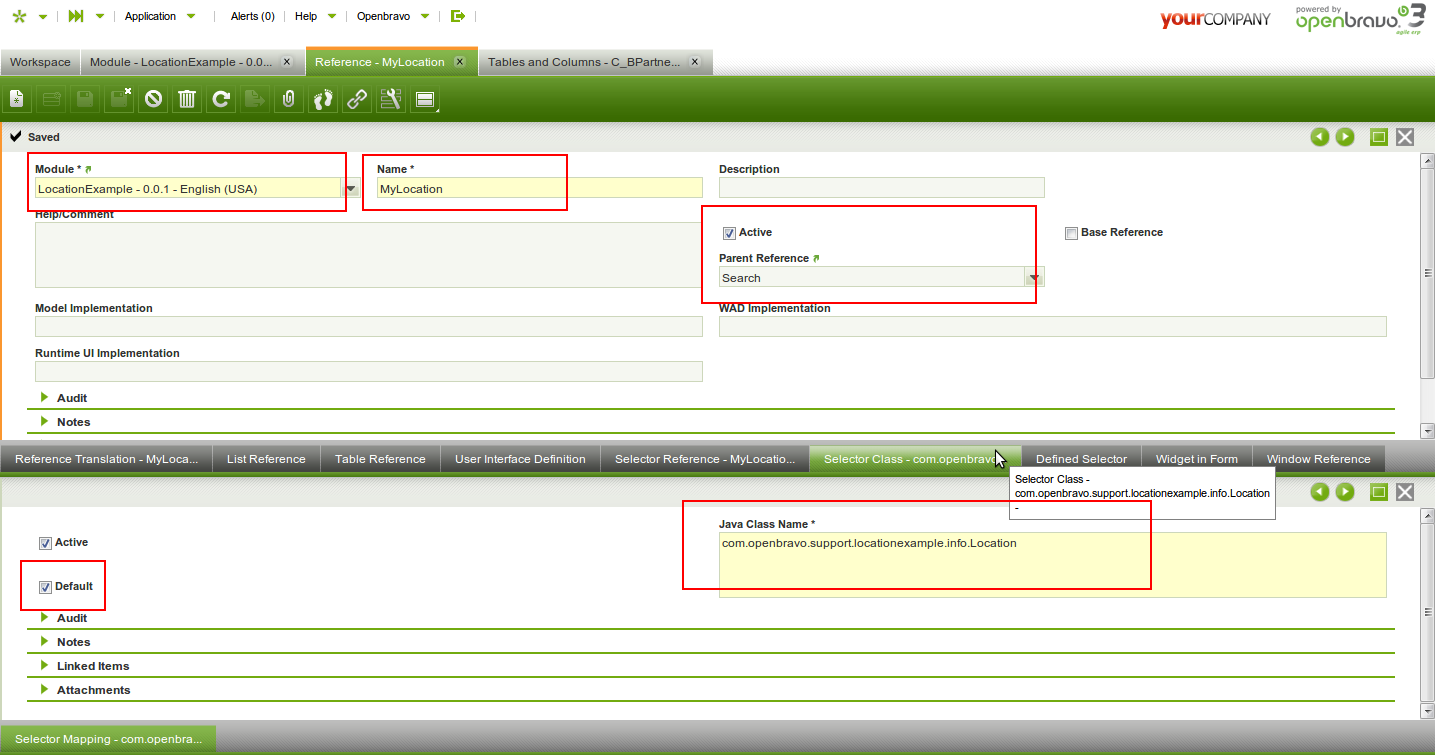Uncheck Active checkbox above Parent Reference
This screenshot has height=755, width=1435.
point(729,233)
